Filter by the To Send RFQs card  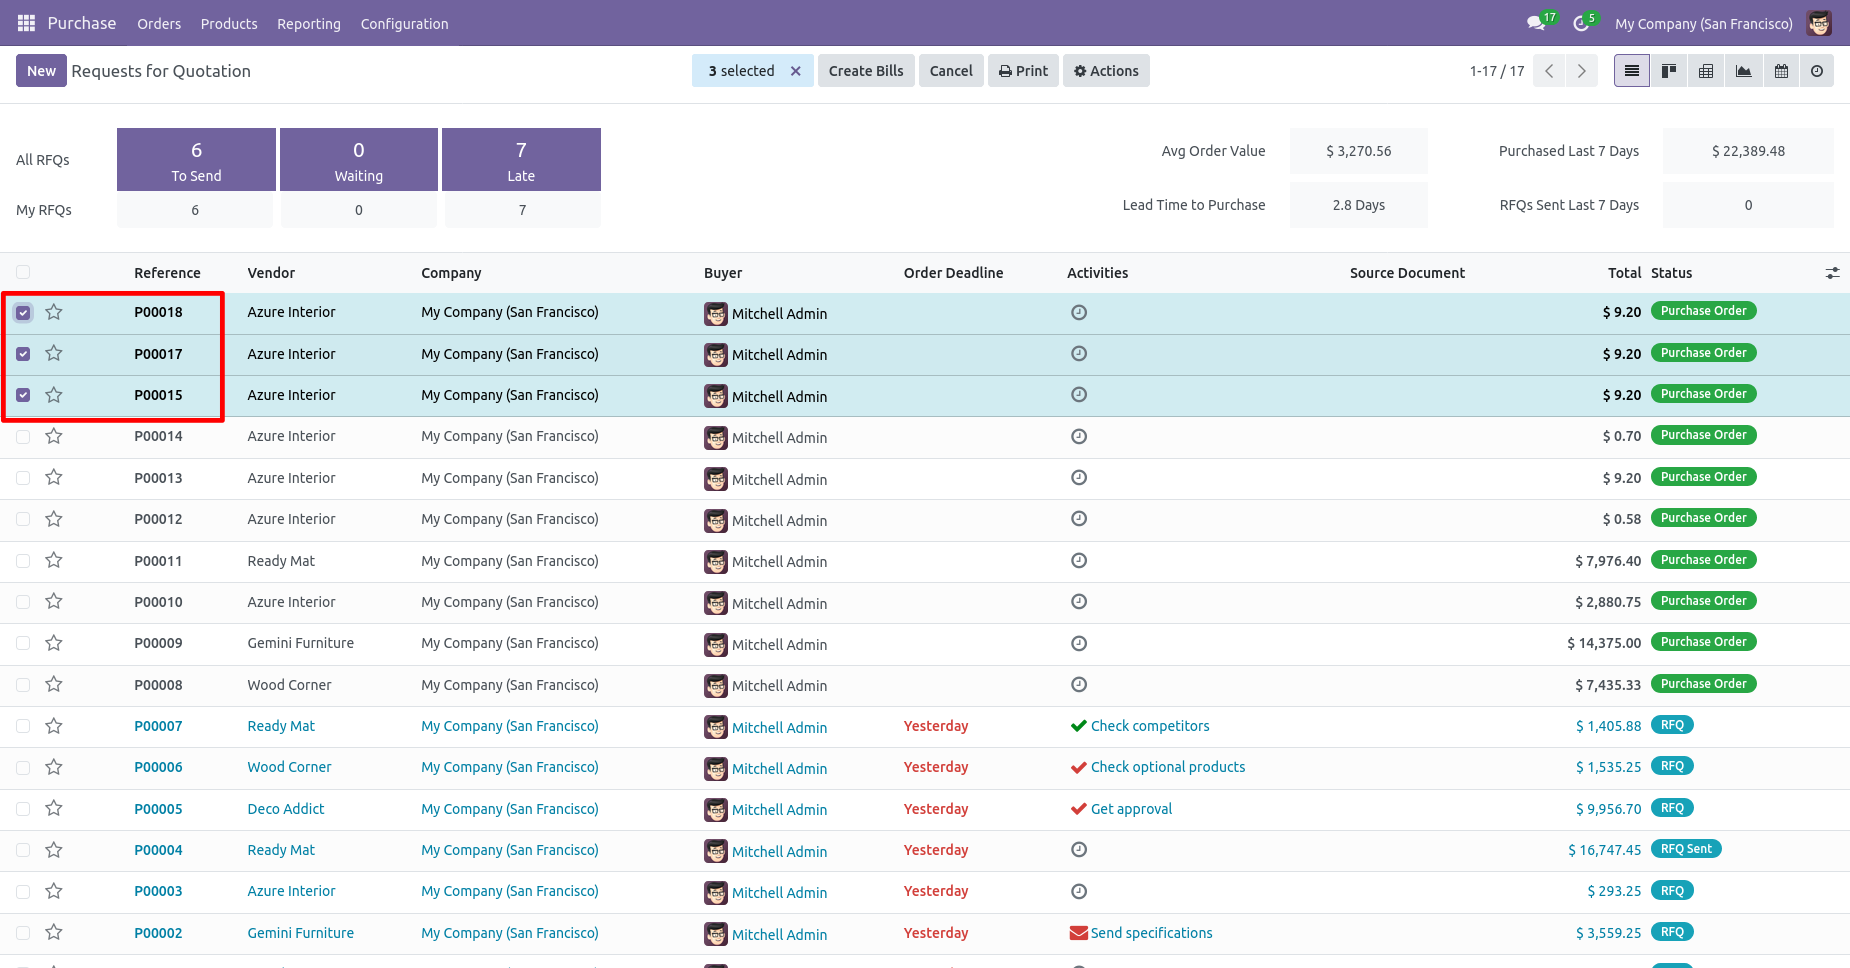[196, 160]
